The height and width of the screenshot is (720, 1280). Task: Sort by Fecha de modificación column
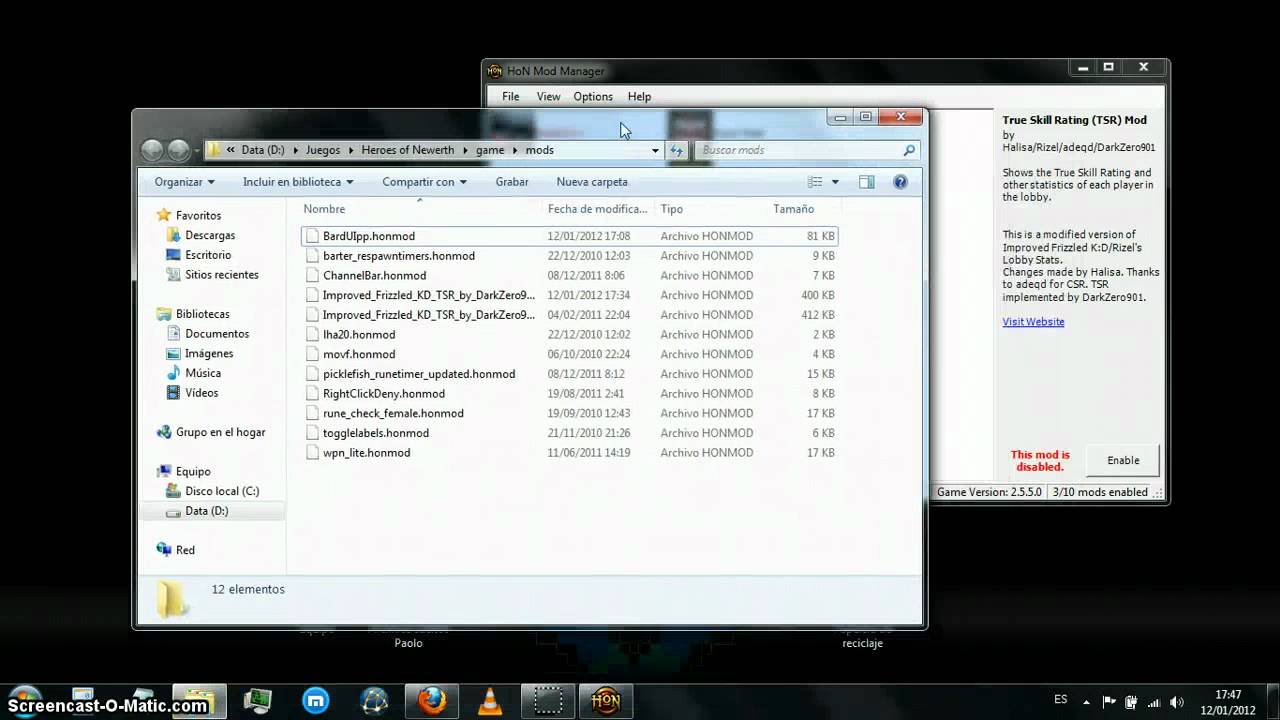[598, 209]
